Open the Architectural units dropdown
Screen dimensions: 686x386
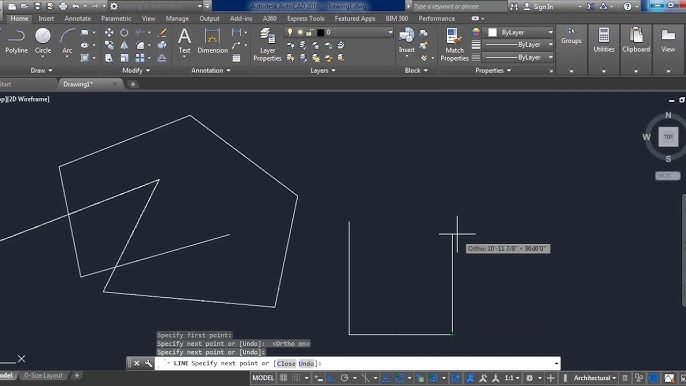(595, 378)
